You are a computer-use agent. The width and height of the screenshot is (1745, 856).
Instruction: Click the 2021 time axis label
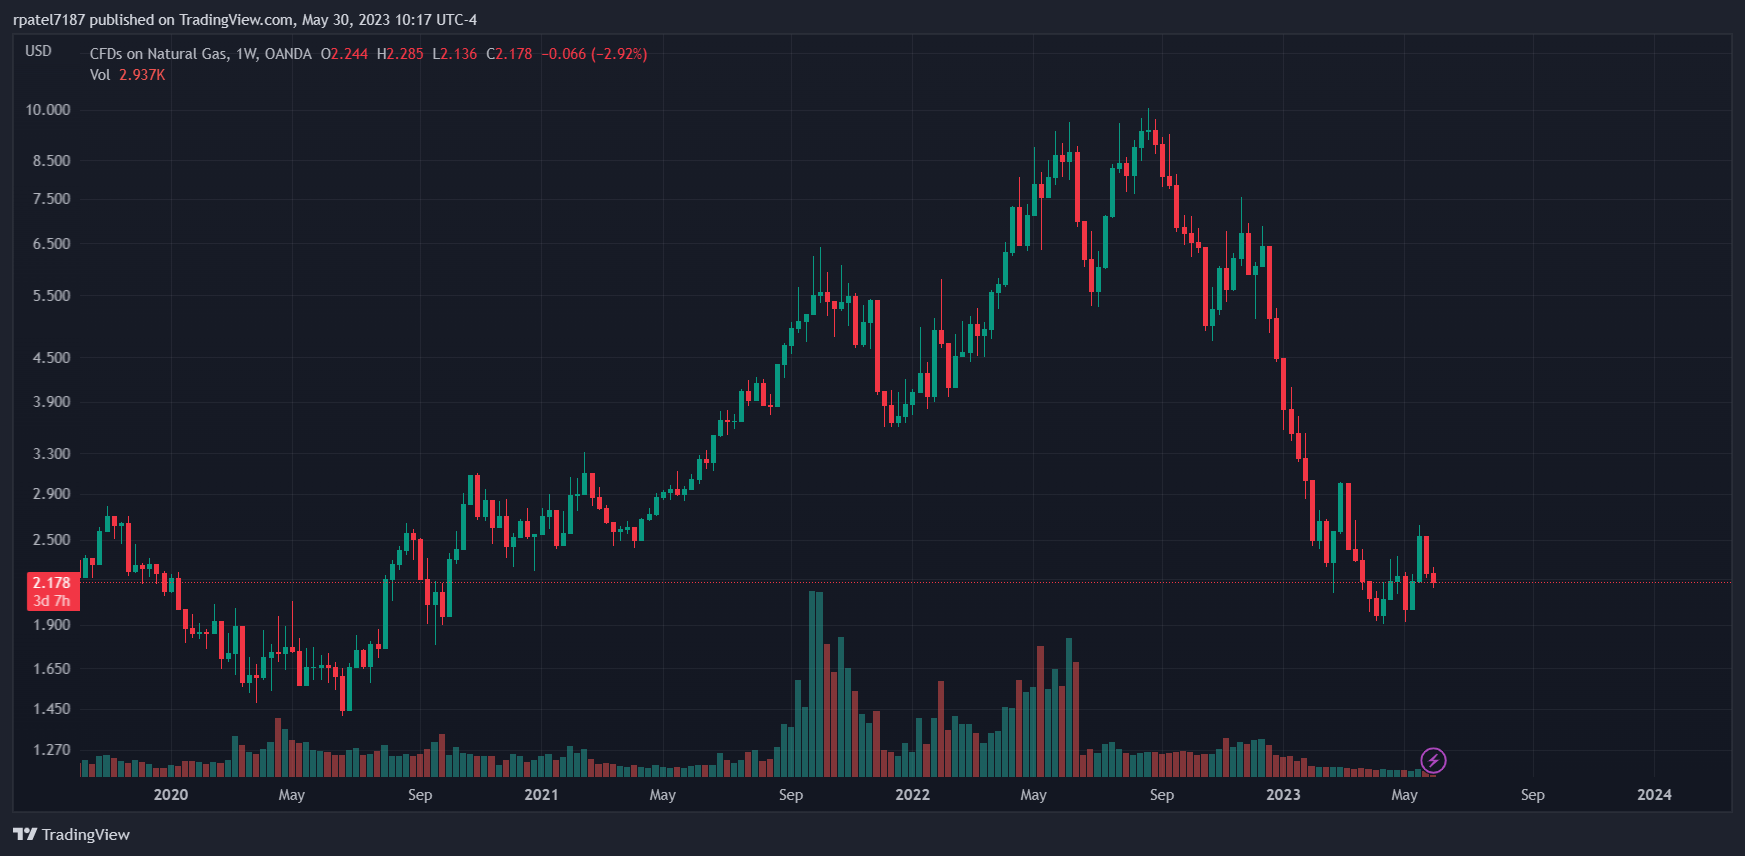click(x=541, y=795)
